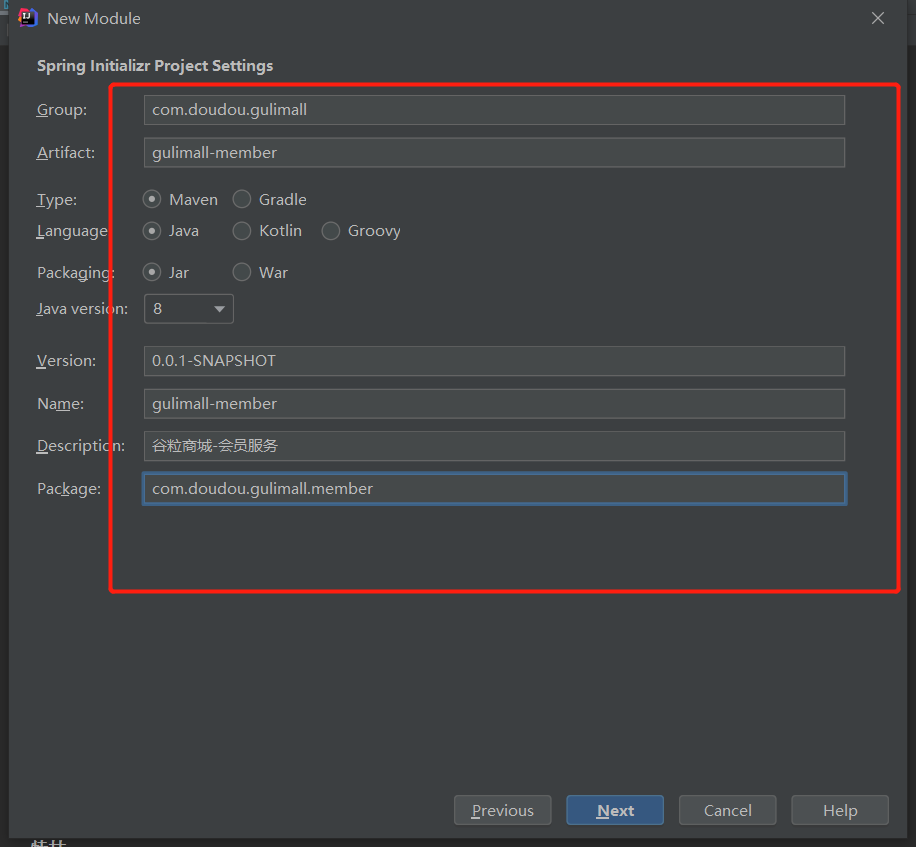
Task: Click the IntelliJ IDEA logo in title bar
Action: [x=27, y=18]
